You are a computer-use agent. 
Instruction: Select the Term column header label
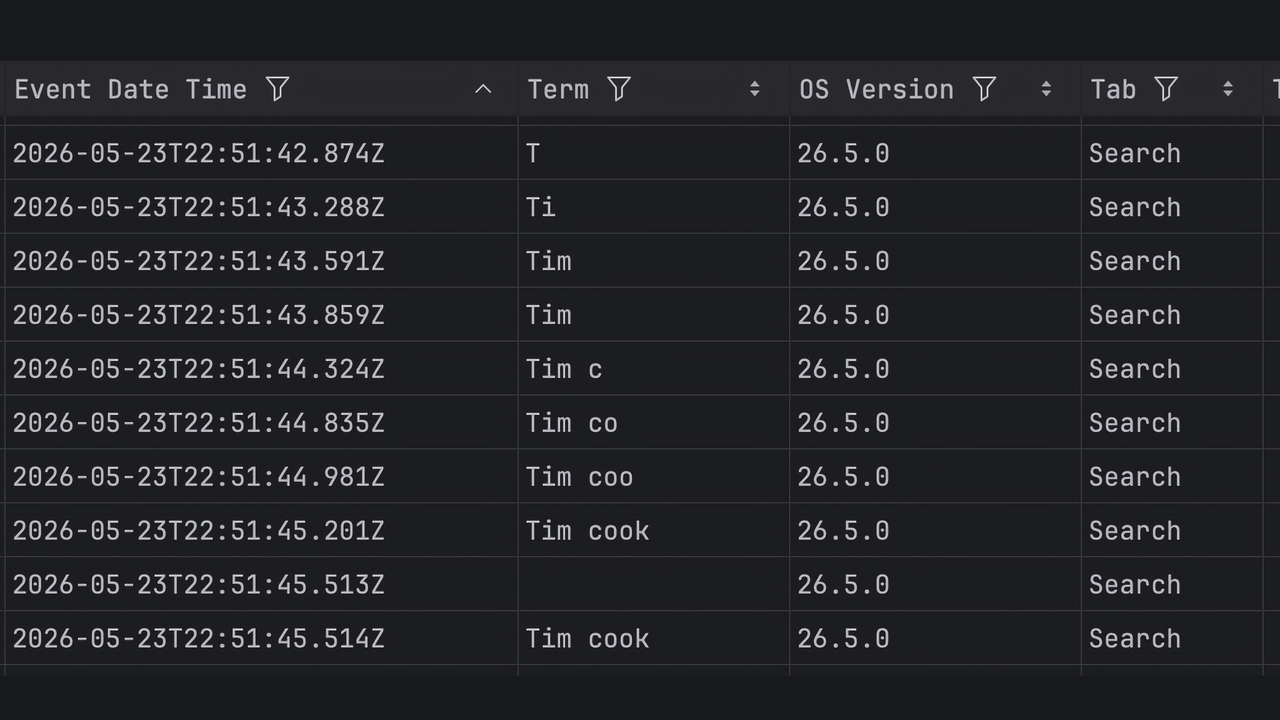[x=558, y=89]
